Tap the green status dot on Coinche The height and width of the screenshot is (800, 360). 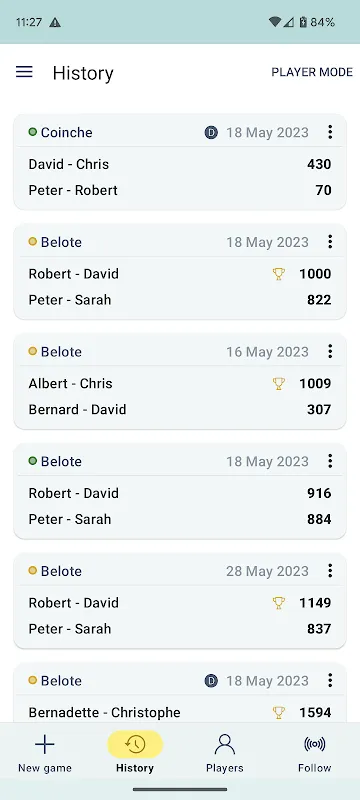(33, 132)
